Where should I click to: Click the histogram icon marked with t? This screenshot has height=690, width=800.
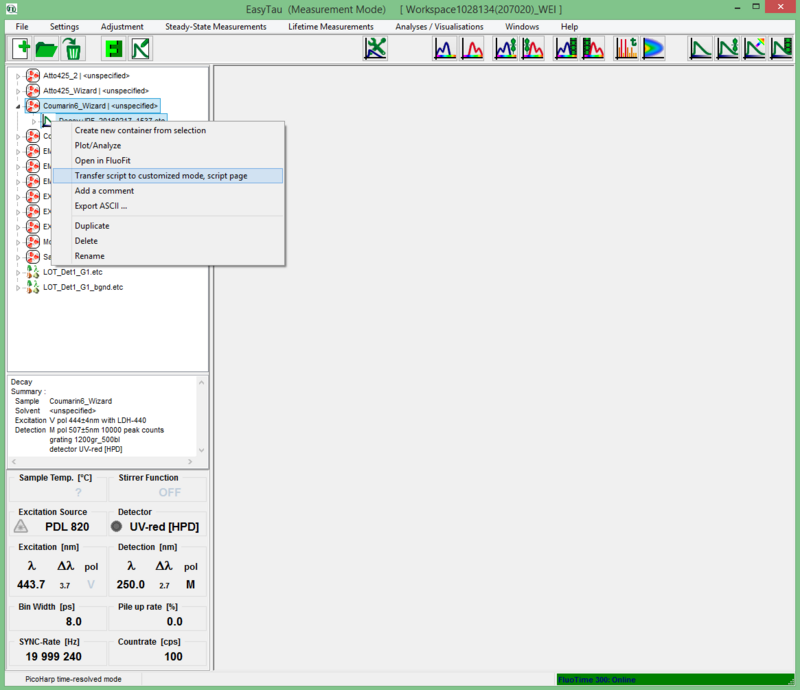(627, 47)
